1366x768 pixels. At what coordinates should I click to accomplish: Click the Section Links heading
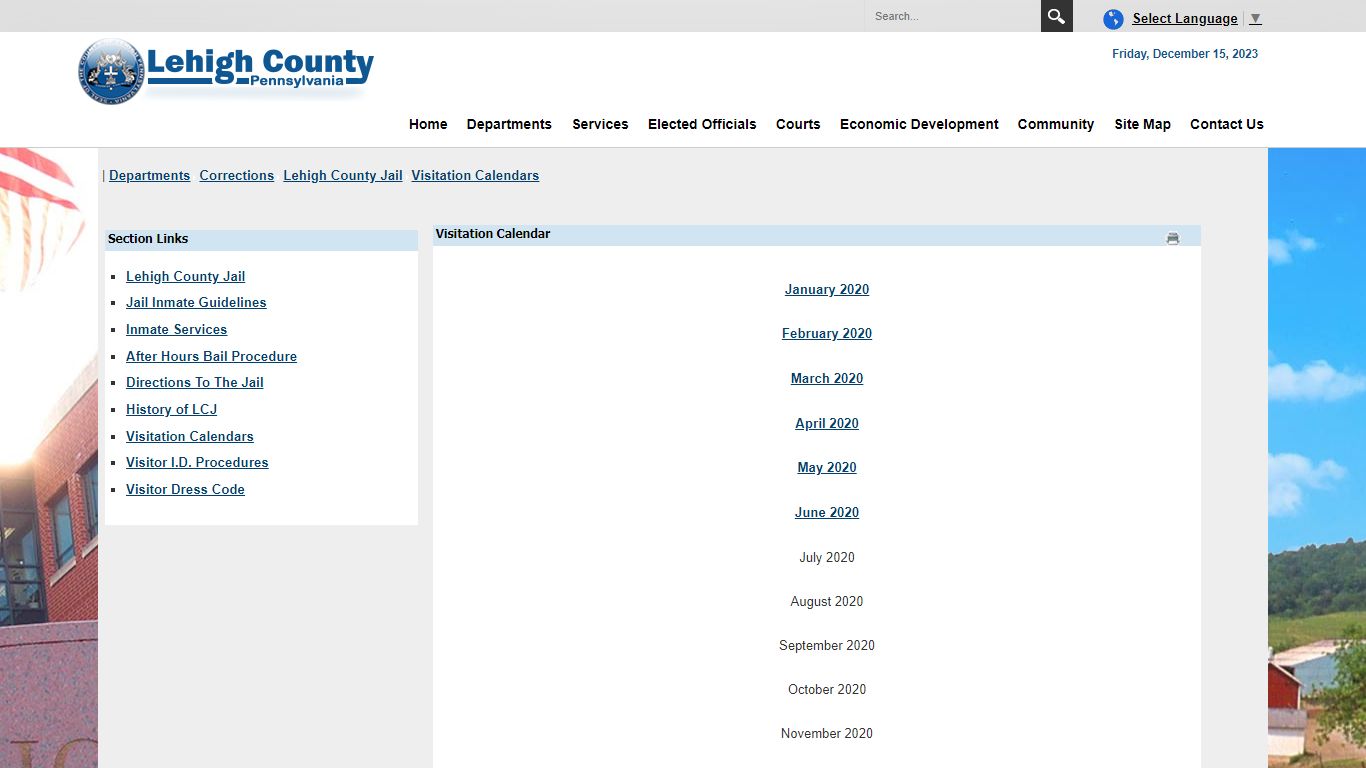tap(148, 238)
